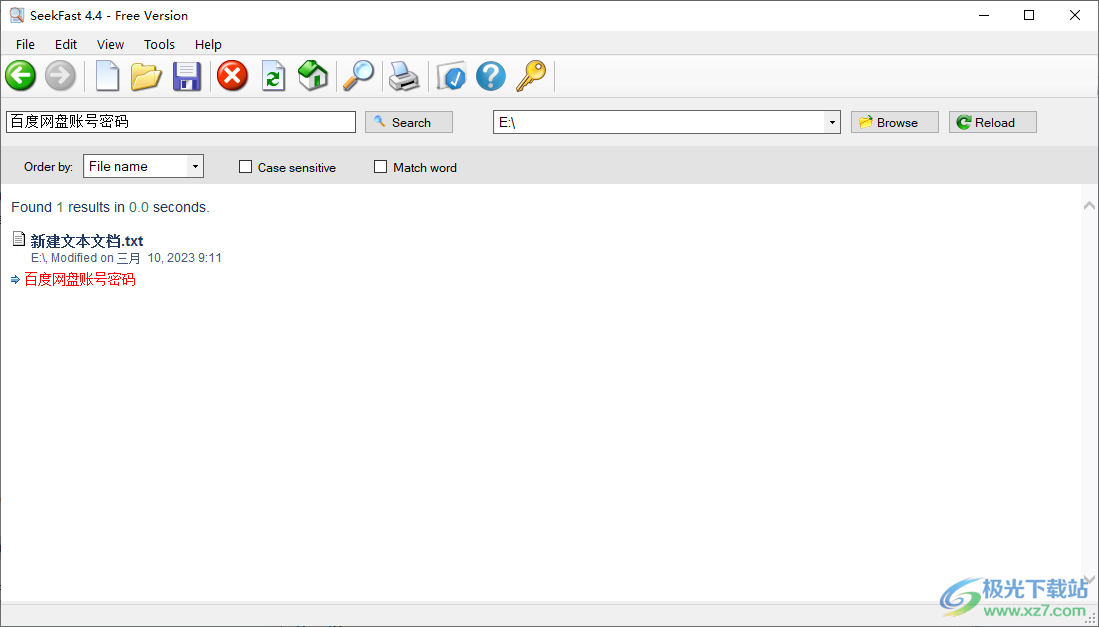Click the SeekFast app icon in title bar

(17, 15)
